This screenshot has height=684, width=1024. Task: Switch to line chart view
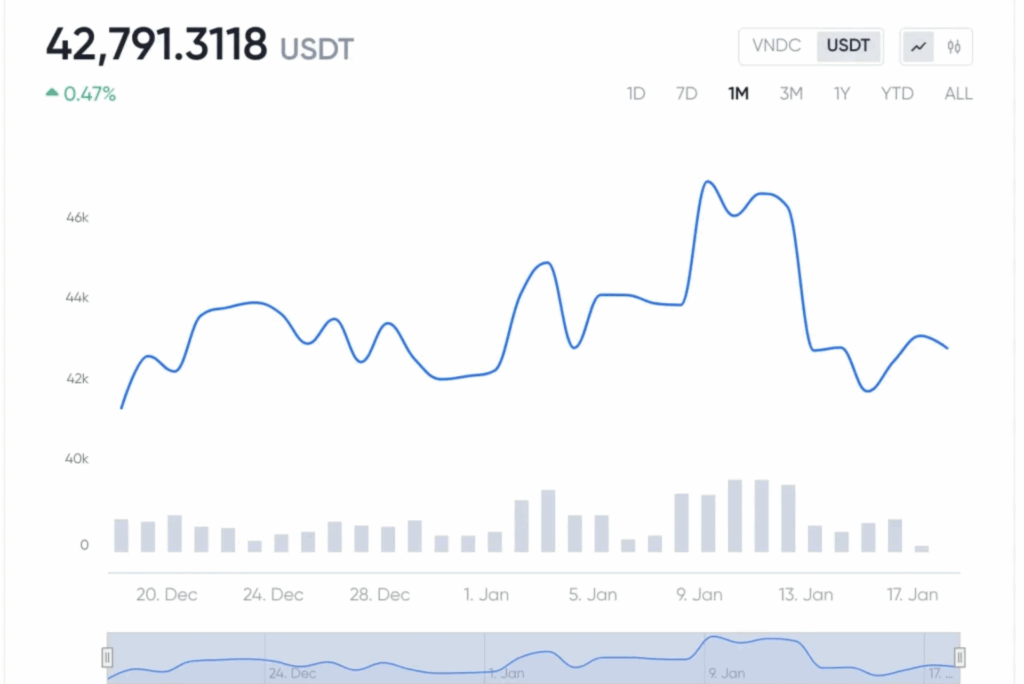click(918, 47)
